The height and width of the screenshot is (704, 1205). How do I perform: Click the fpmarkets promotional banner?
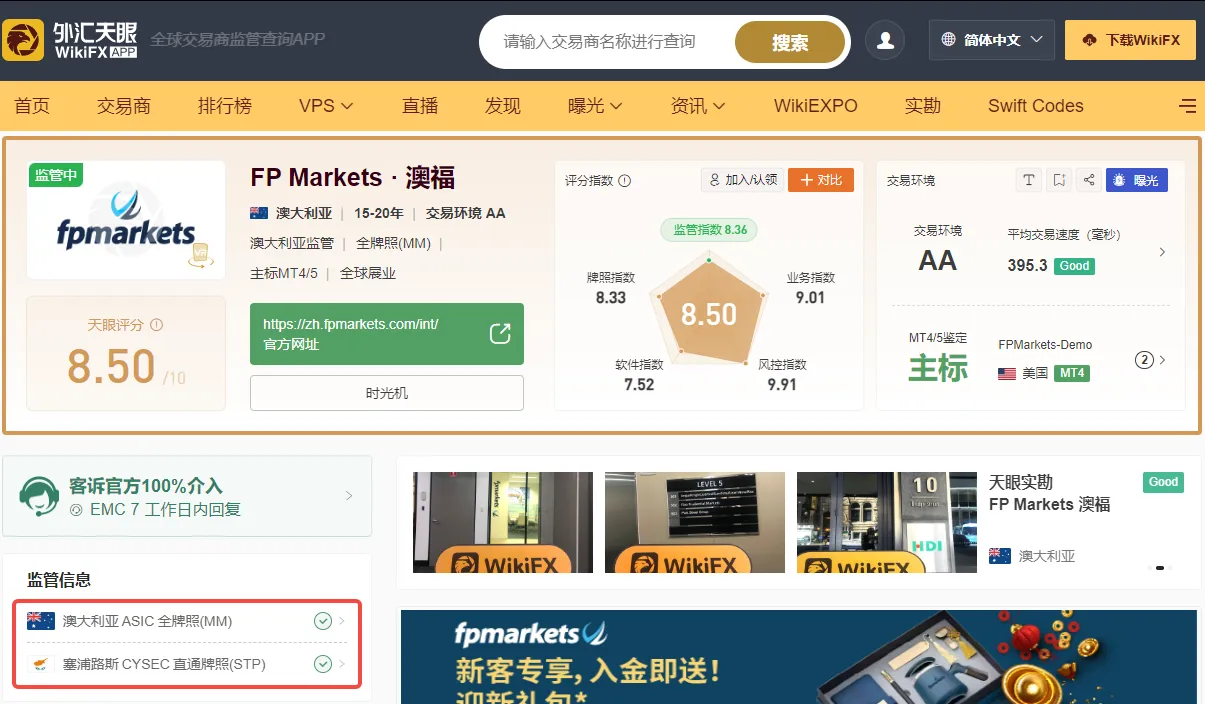[799, 656]
